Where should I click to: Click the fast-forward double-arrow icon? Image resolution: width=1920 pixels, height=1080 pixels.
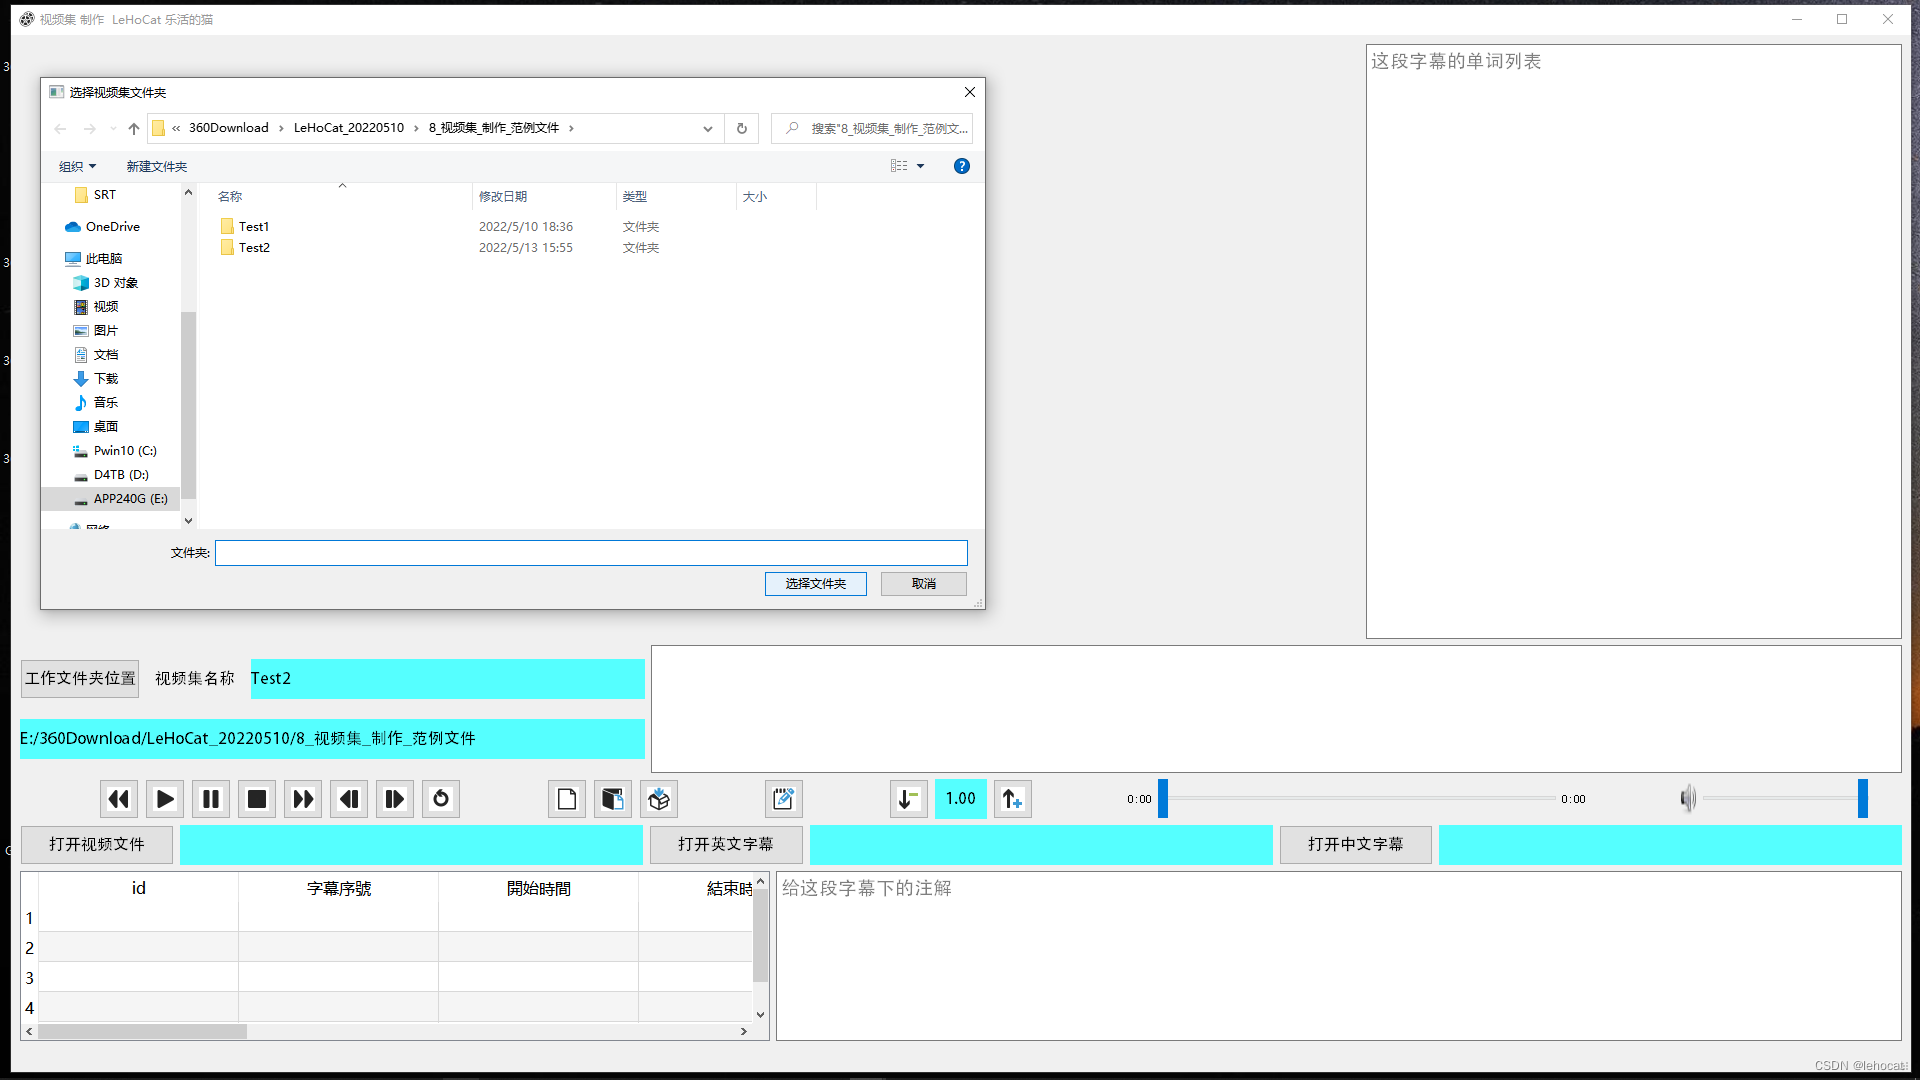(303, 799)
